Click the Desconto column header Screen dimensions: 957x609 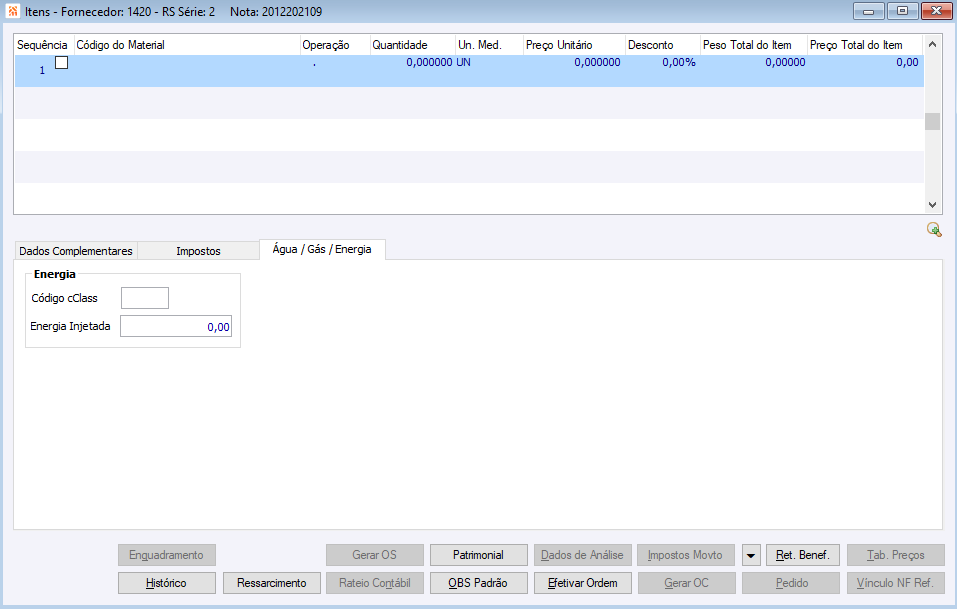point(663,45)
